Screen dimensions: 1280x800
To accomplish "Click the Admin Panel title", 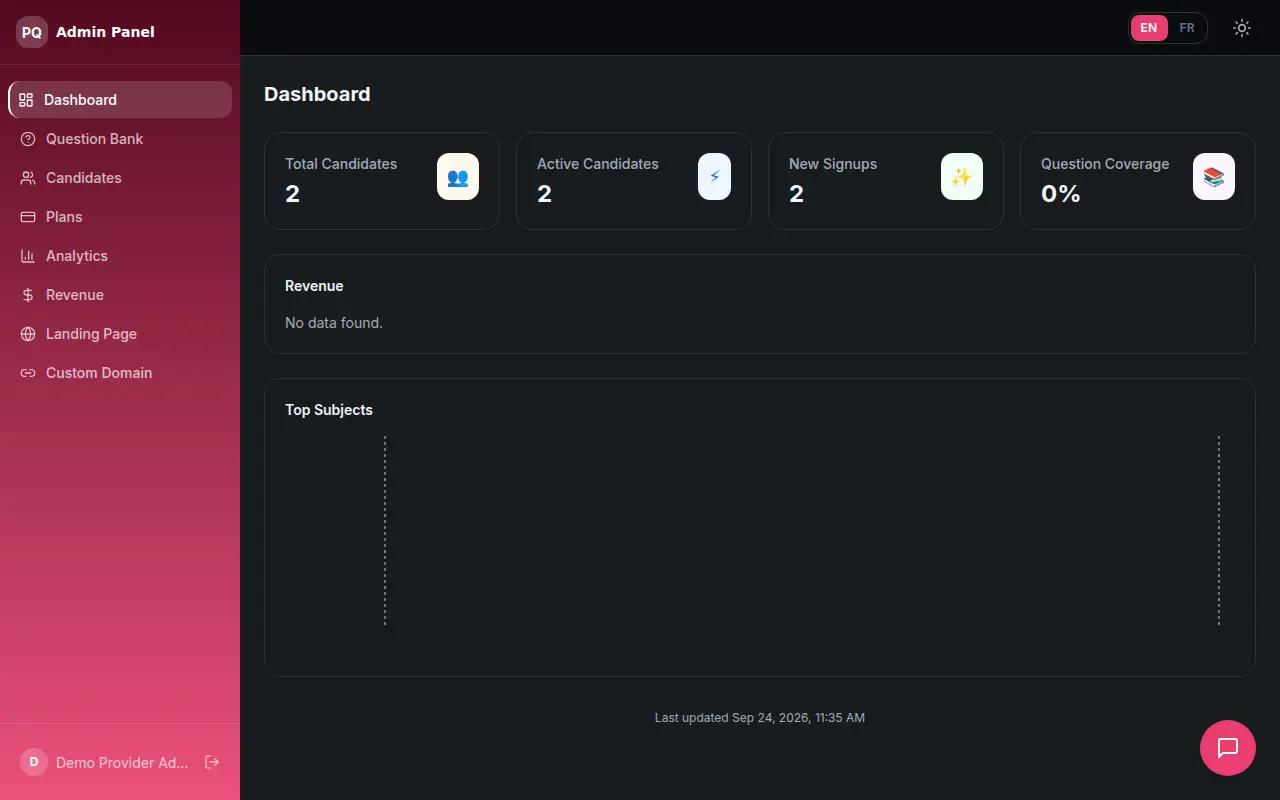I will click(x=105, y=32).
